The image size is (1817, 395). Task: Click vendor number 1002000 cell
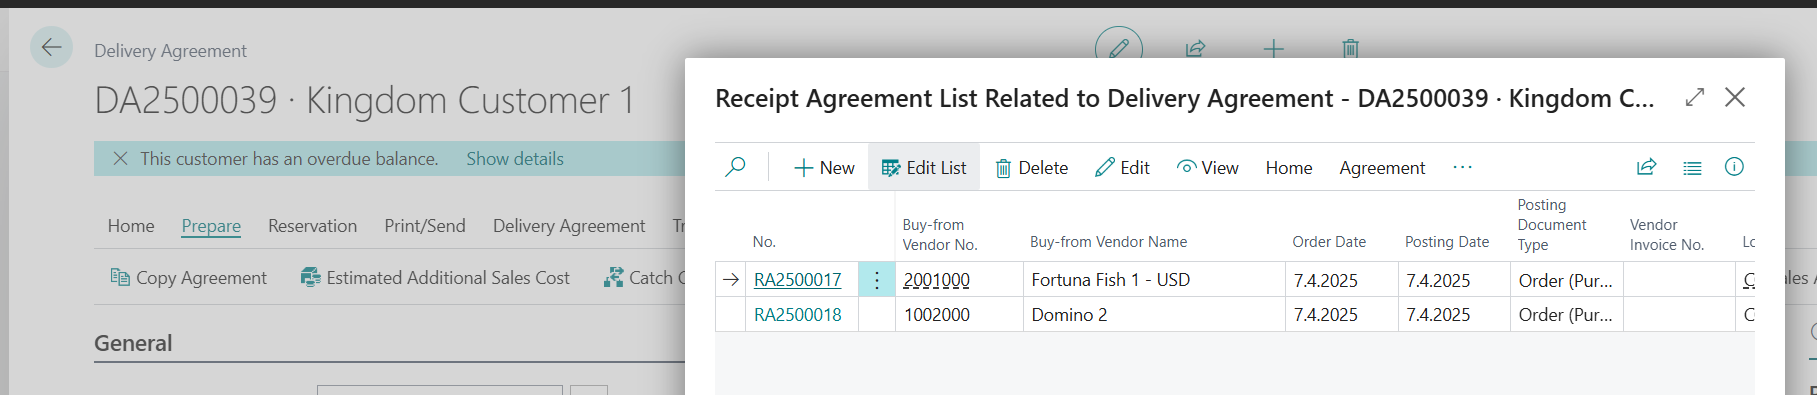tap(959, 315)
